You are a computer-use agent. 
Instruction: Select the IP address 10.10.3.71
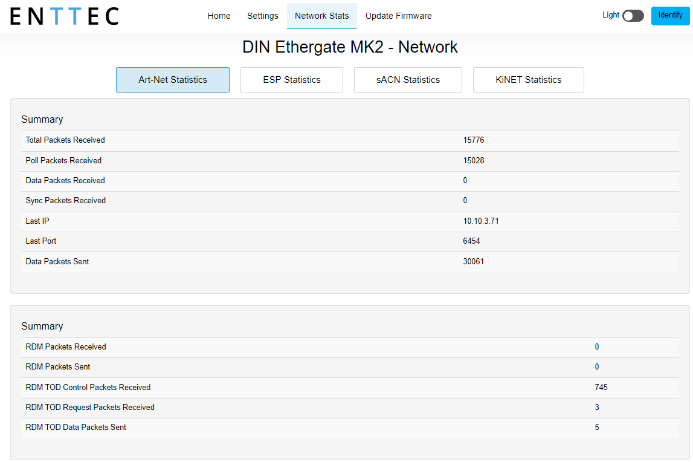[x=480, y=221]
